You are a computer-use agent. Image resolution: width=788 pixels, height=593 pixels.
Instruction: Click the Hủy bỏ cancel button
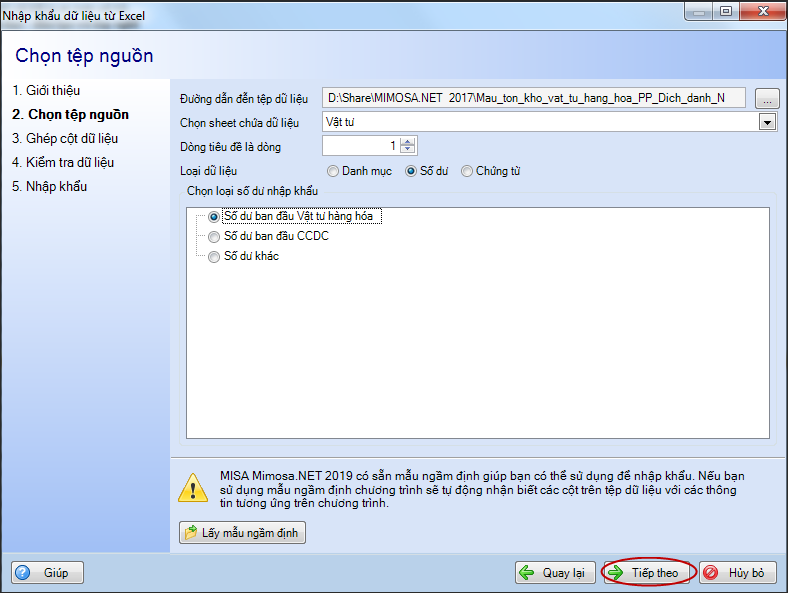[738, 572]
